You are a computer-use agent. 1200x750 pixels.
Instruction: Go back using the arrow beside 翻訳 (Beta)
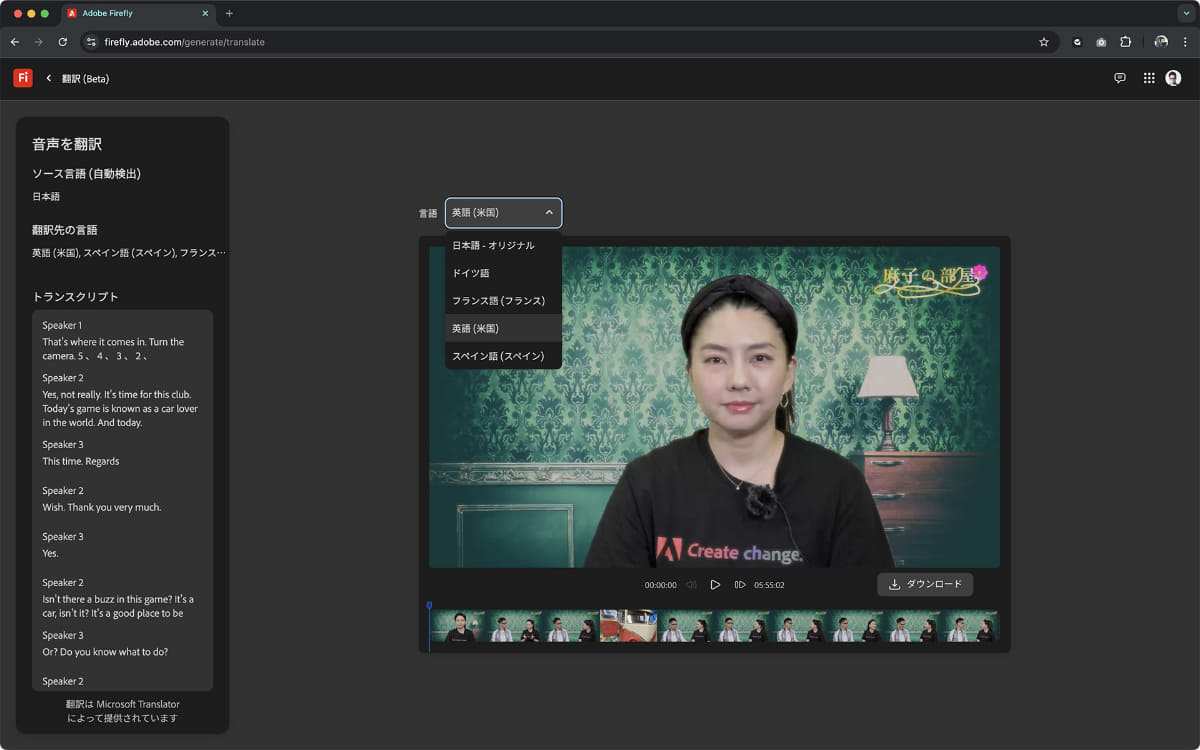coord(48,78)
